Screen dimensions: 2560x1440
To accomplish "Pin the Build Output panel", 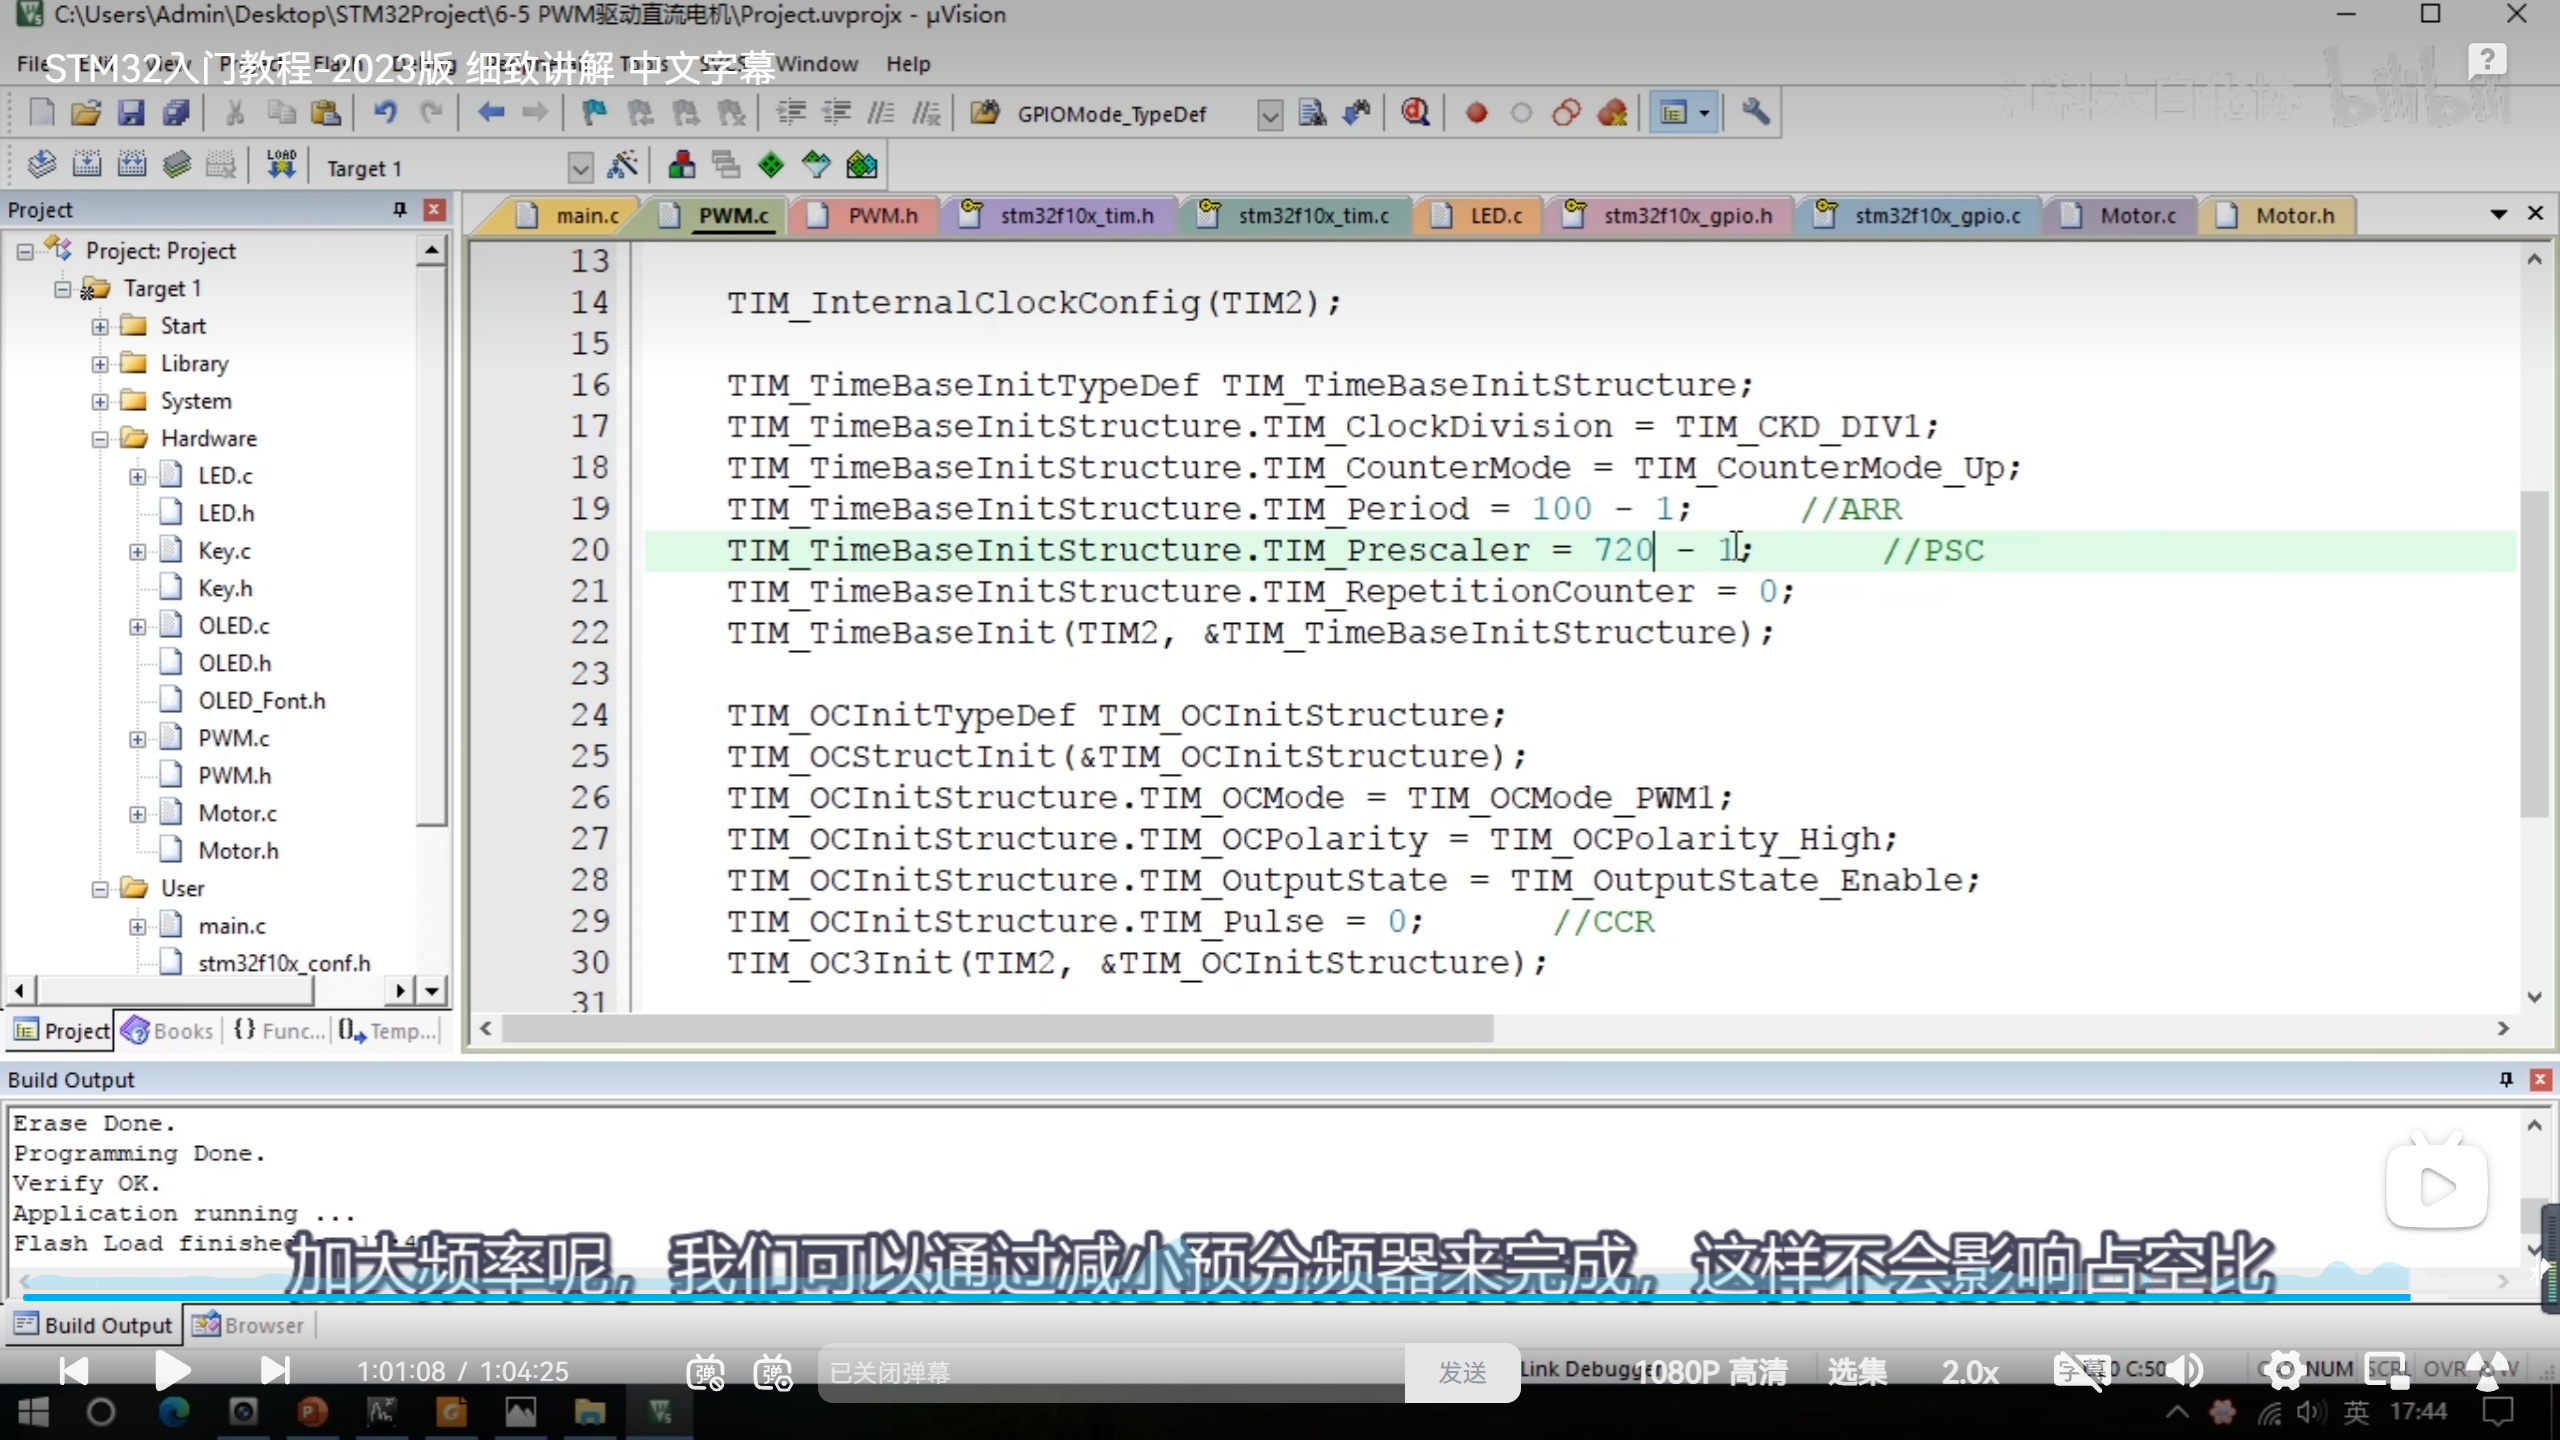I will [2506, 1079].
